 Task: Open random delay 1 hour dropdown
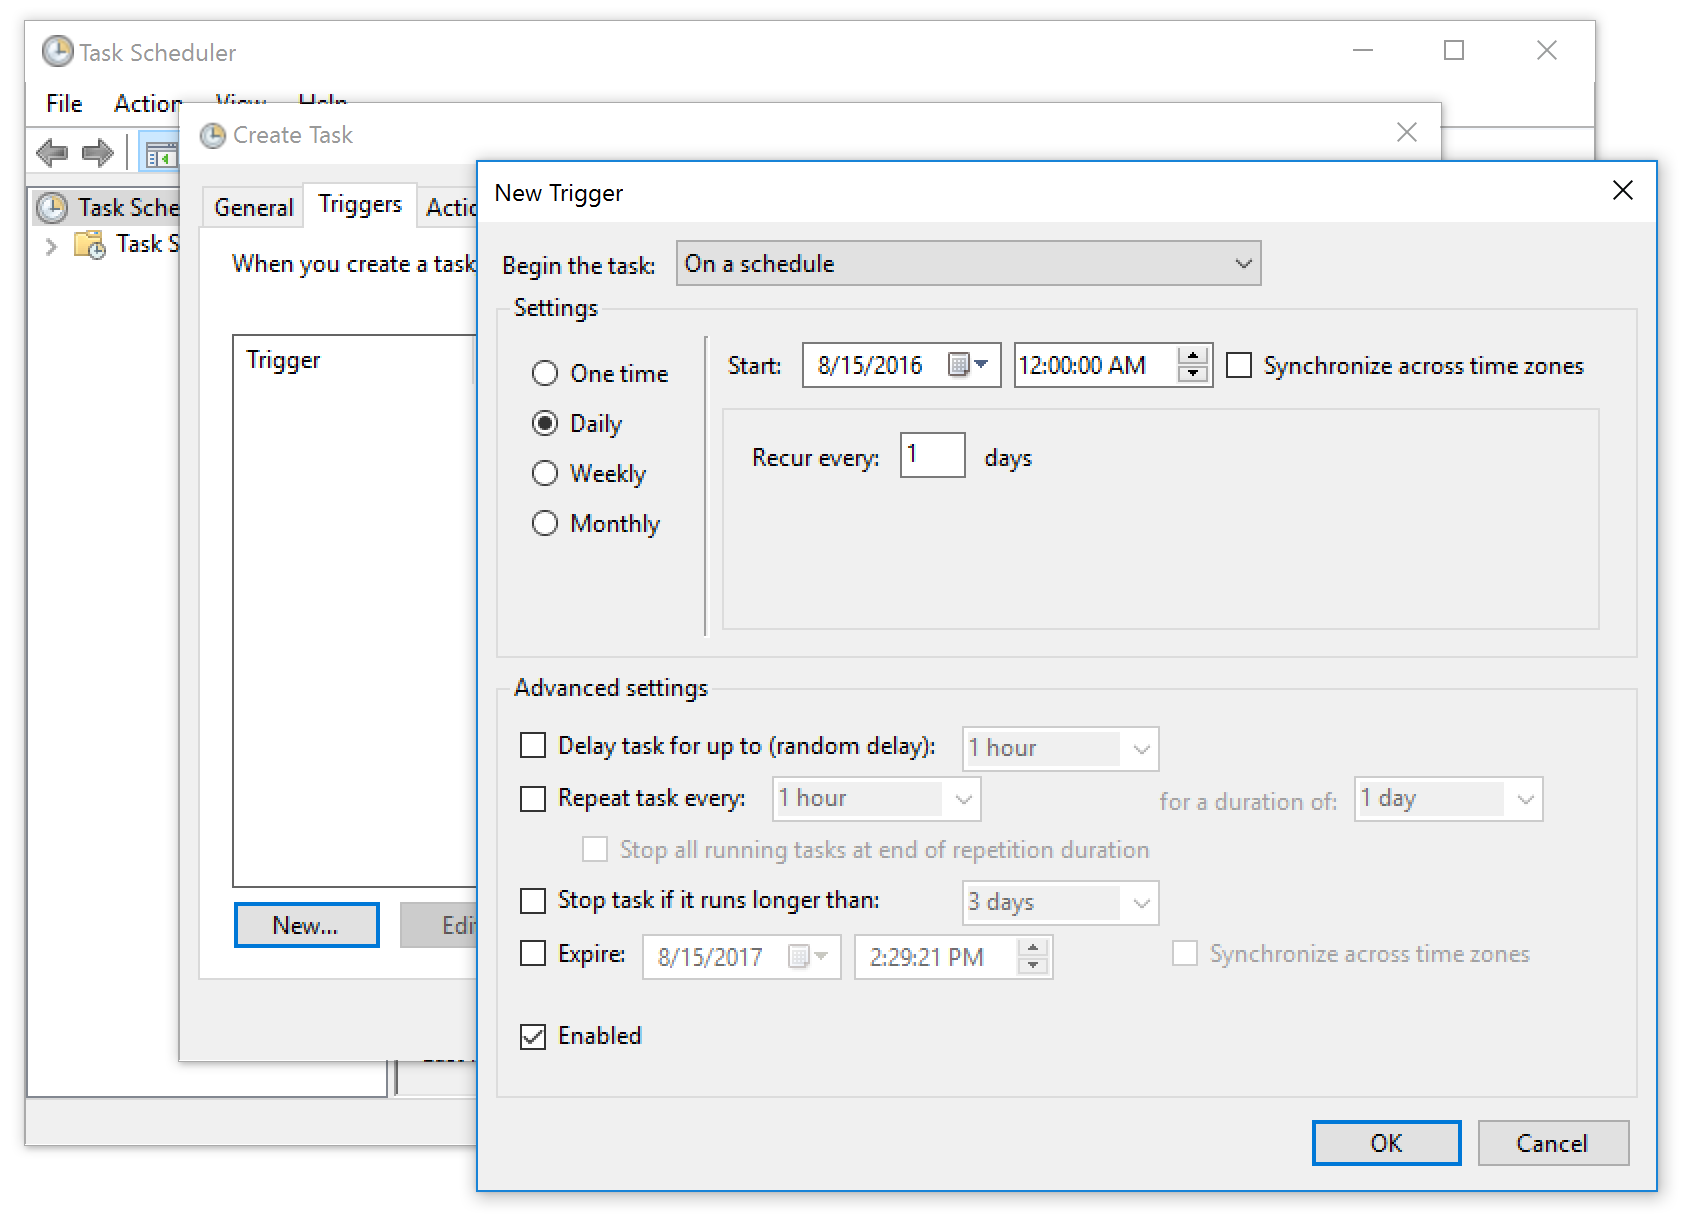tap(1060, 749)
